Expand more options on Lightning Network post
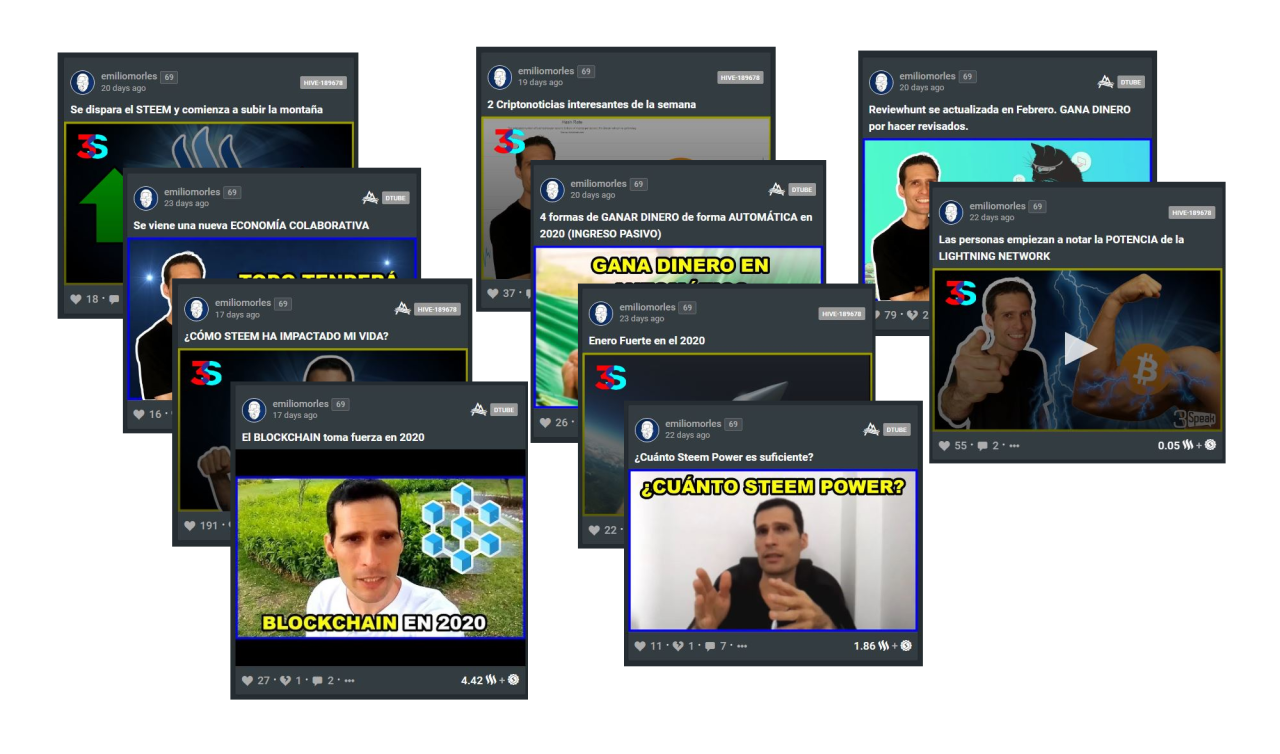The height and width of the screenshot is (754, 1280). (x=1014, y=445)
